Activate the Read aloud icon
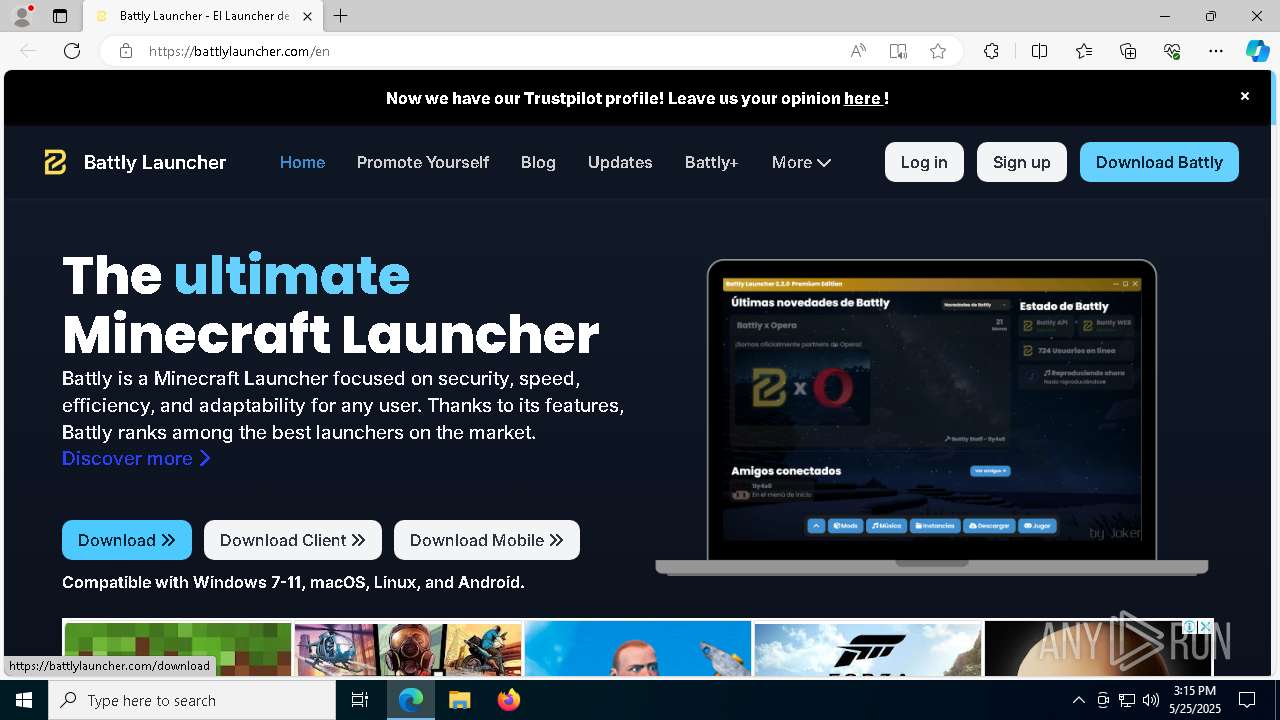 (858, 51)
